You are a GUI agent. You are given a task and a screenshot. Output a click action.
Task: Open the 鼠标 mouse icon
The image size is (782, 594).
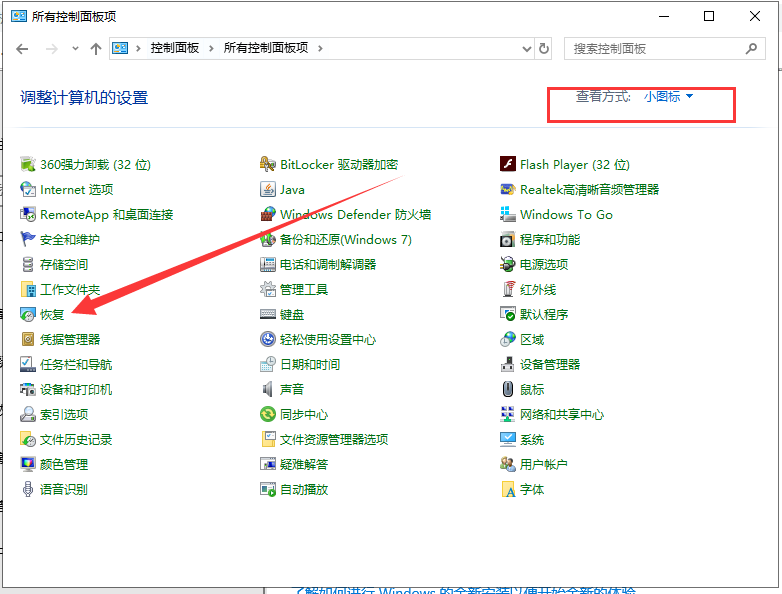click(508, 389)
